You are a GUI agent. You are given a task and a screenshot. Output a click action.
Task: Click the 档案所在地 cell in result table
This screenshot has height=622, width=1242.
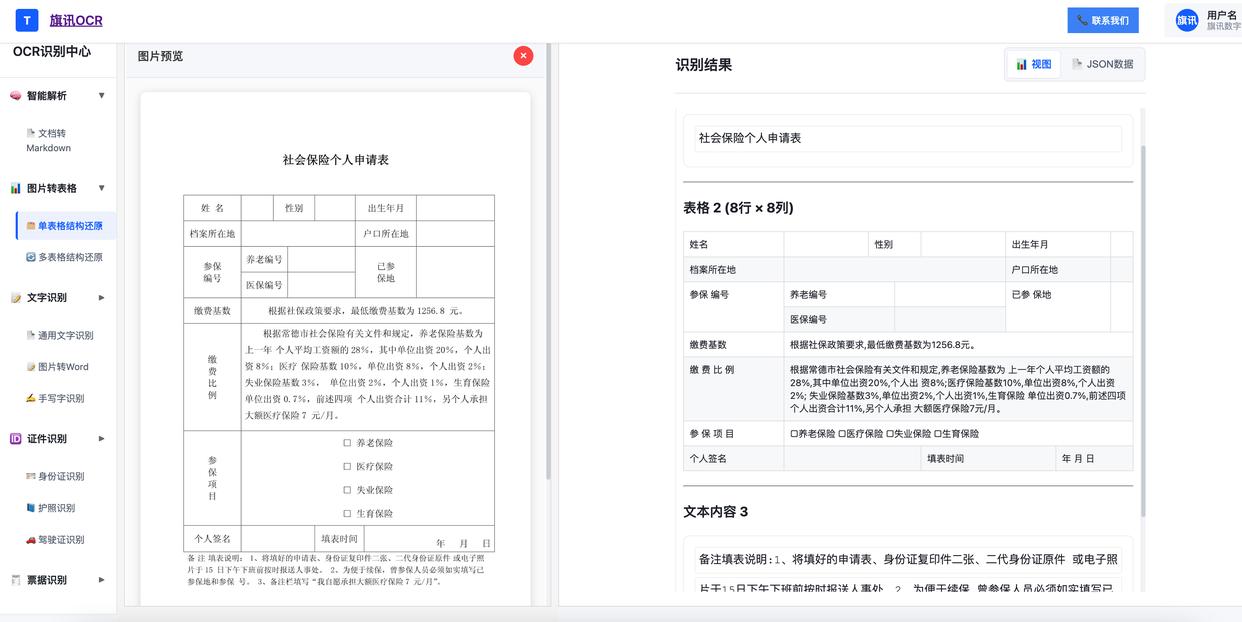[x=734, y=270]
